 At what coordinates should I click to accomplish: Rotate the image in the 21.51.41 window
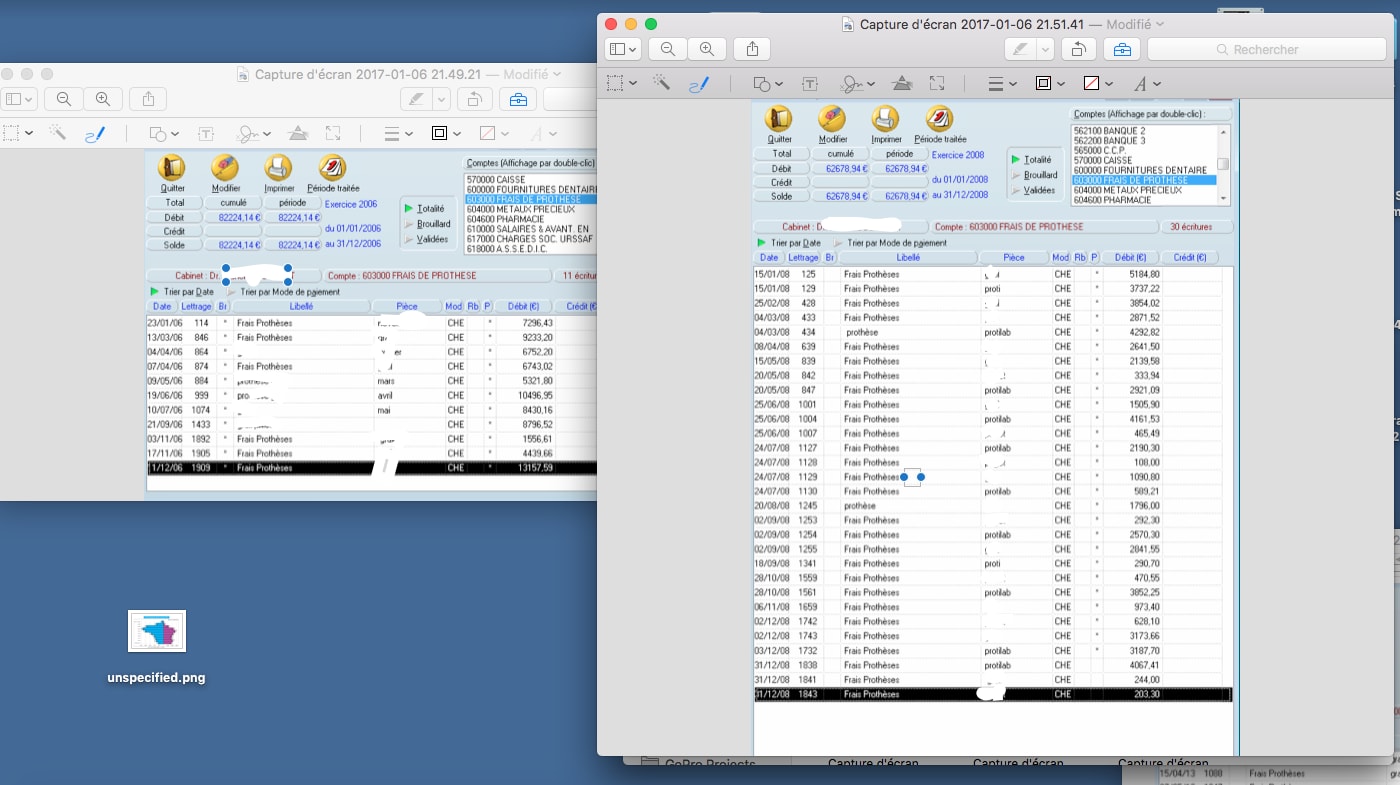coord(1078,49)
